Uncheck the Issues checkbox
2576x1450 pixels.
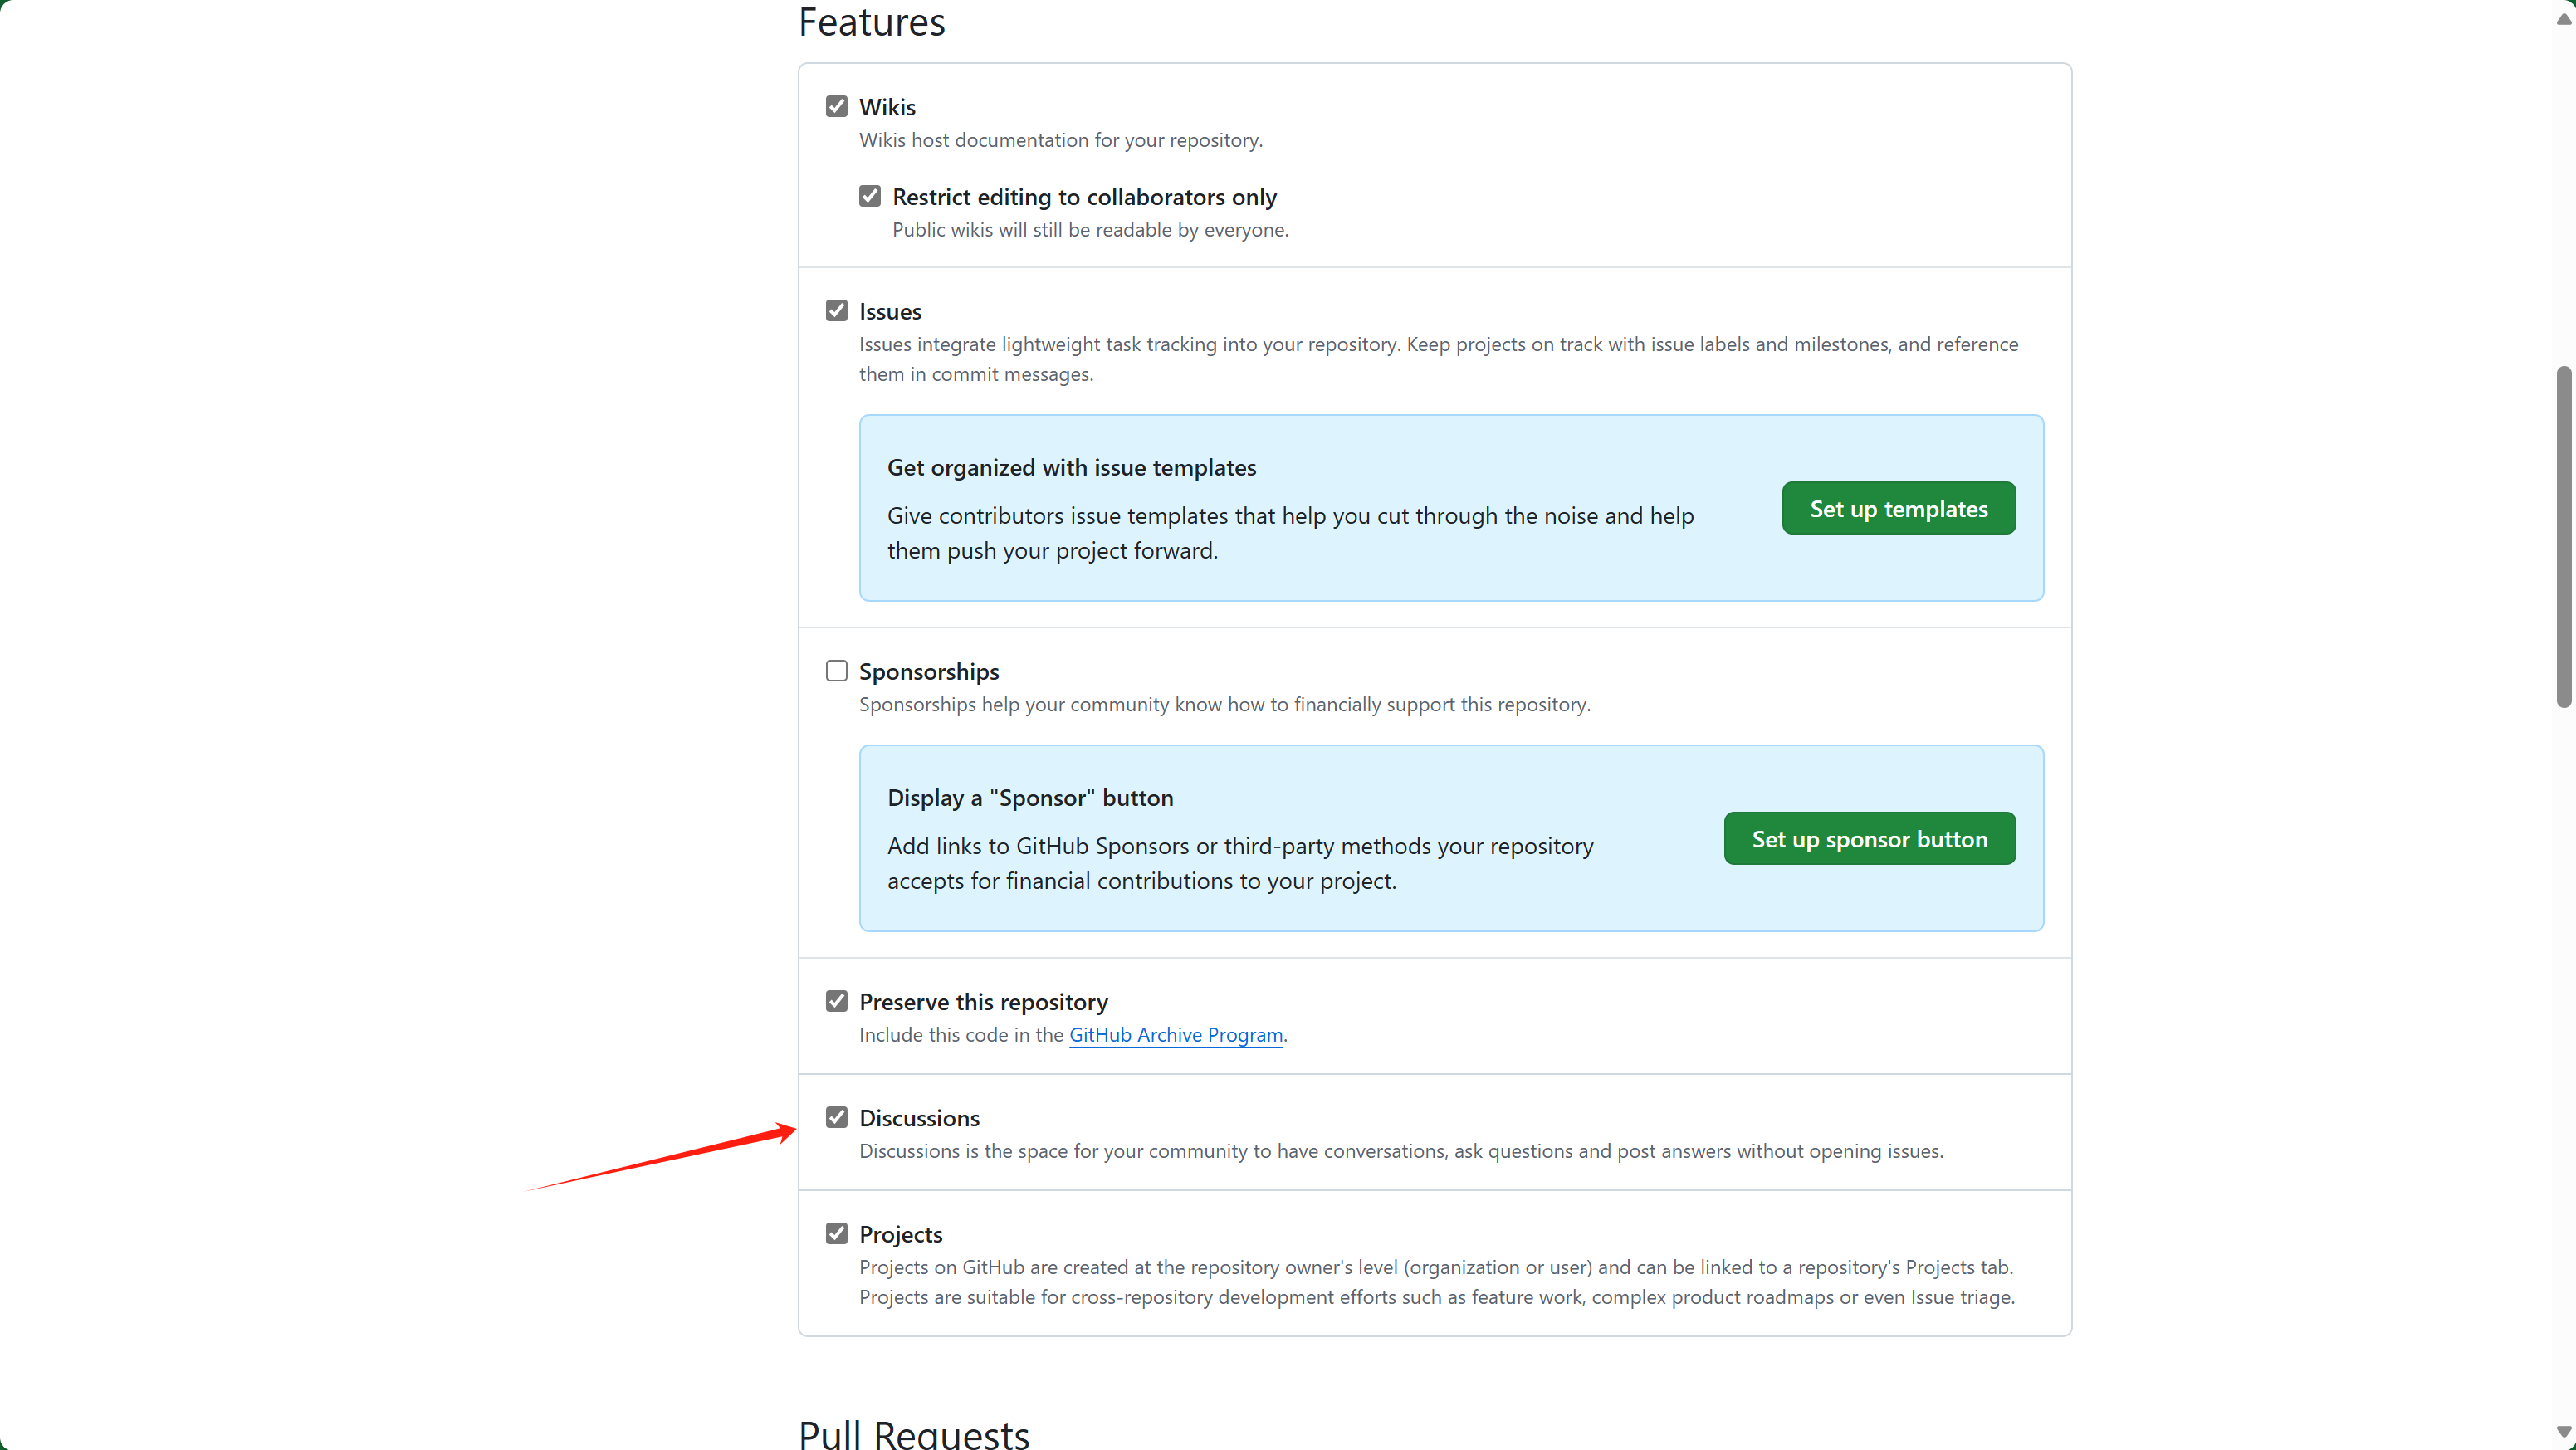coord(837,311)
